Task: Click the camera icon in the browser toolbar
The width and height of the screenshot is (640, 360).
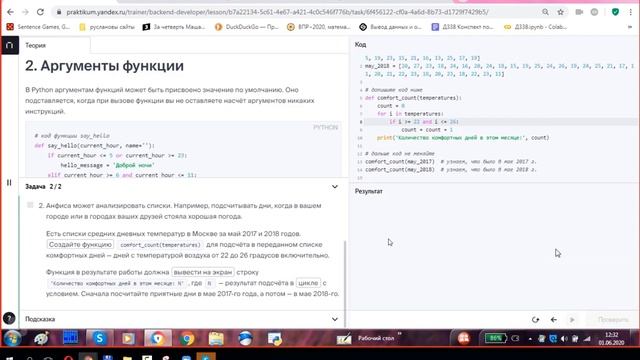Action: tap(579, 12)
